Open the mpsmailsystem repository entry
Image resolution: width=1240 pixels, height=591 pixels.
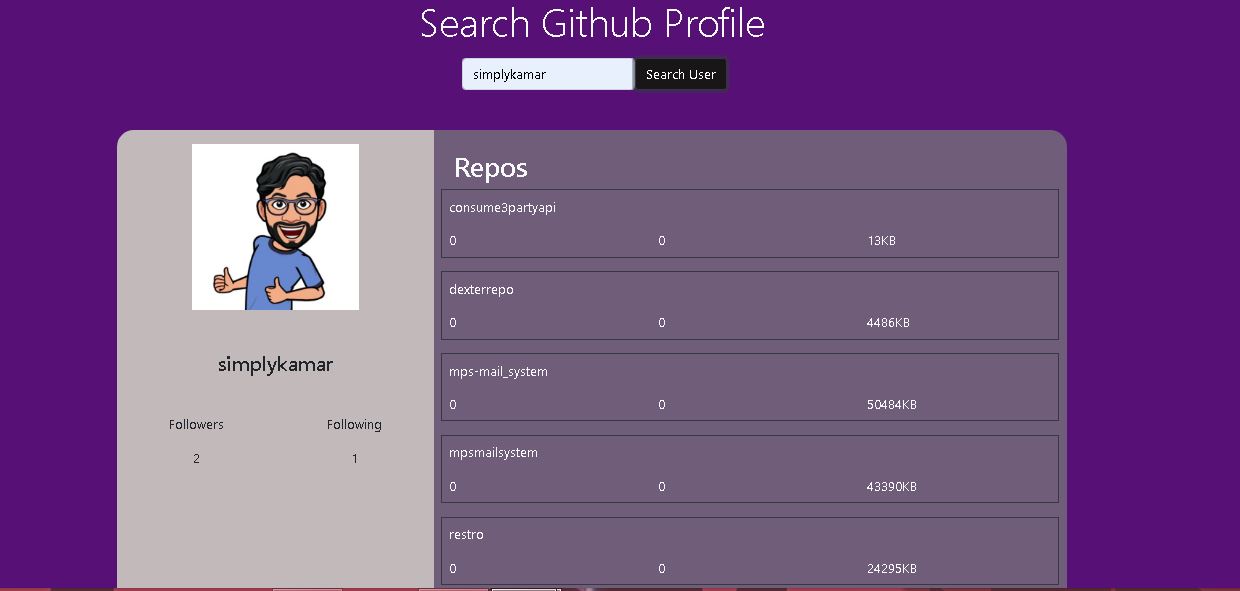tap(493, 453)
